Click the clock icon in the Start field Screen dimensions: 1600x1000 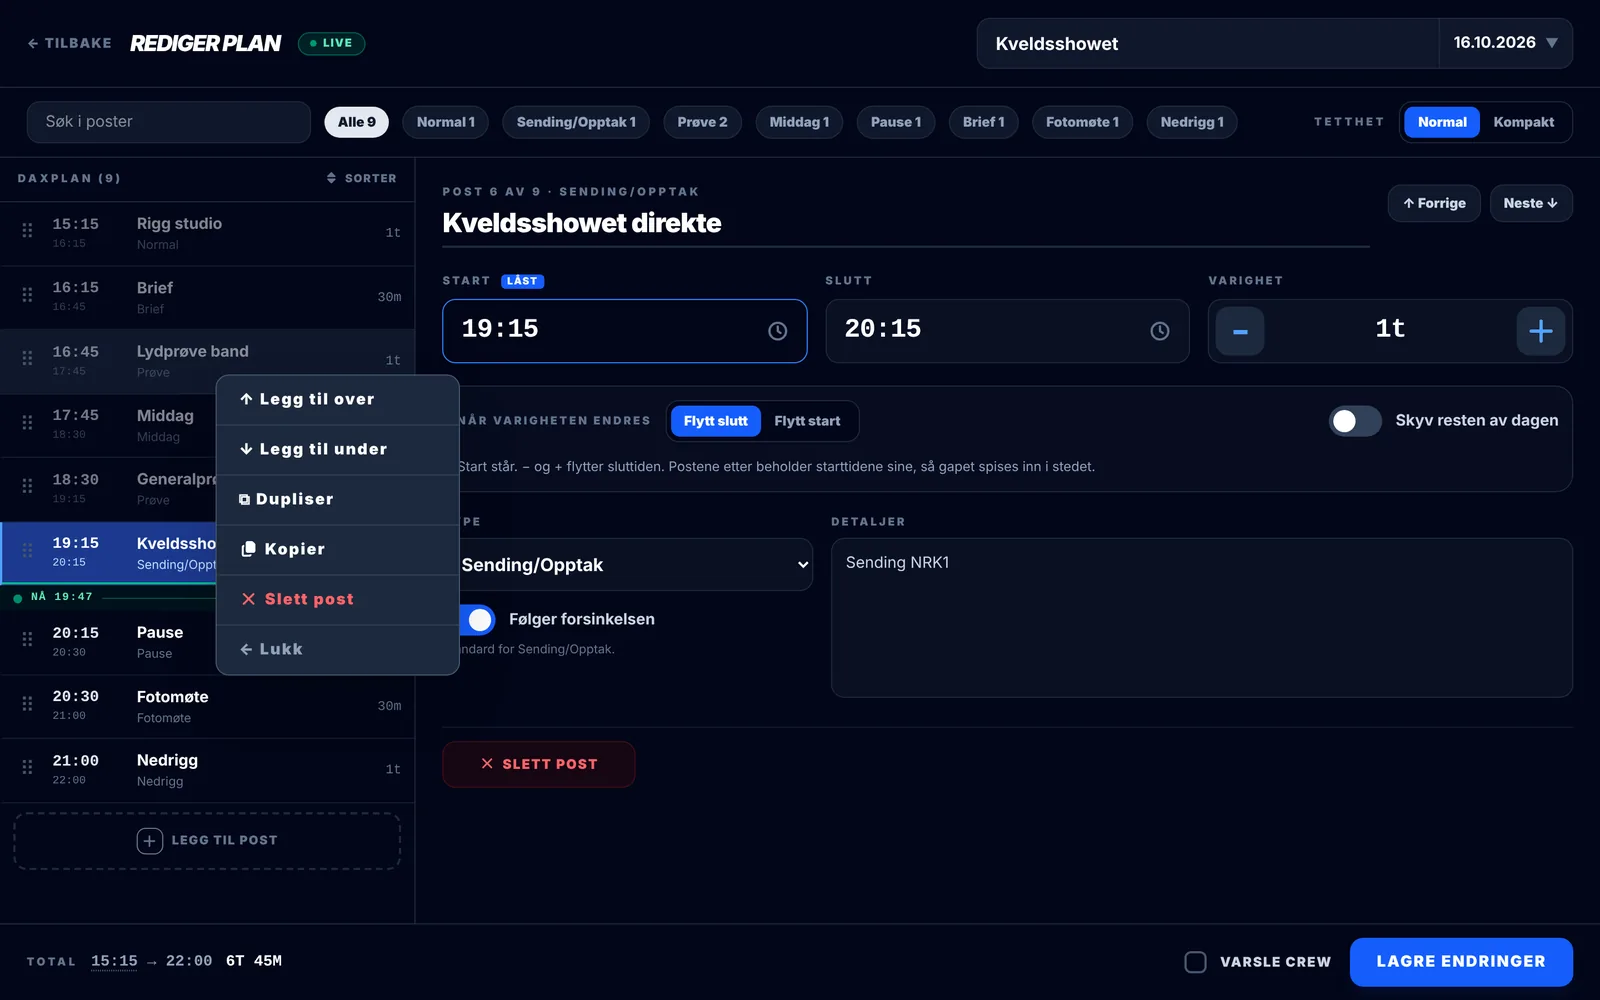tap(777, 331)
